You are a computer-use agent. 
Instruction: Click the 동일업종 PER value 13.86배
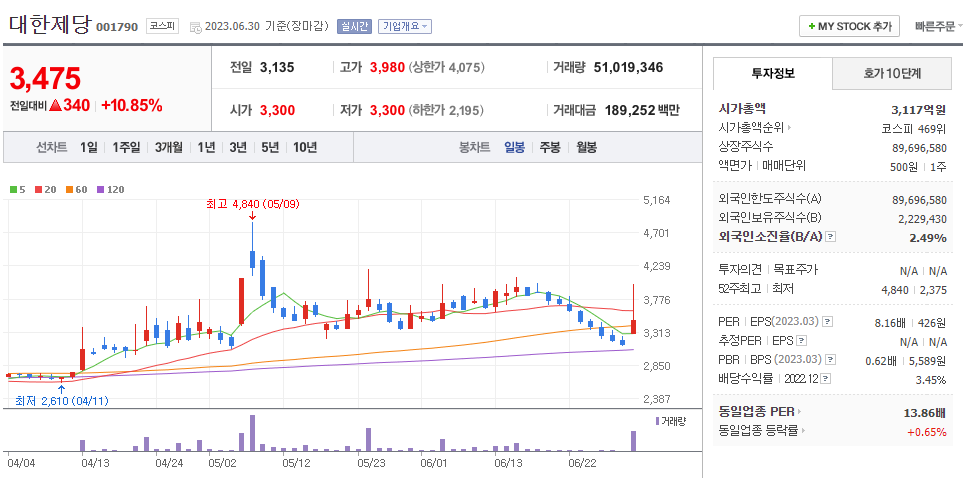(x=925, y=413)
